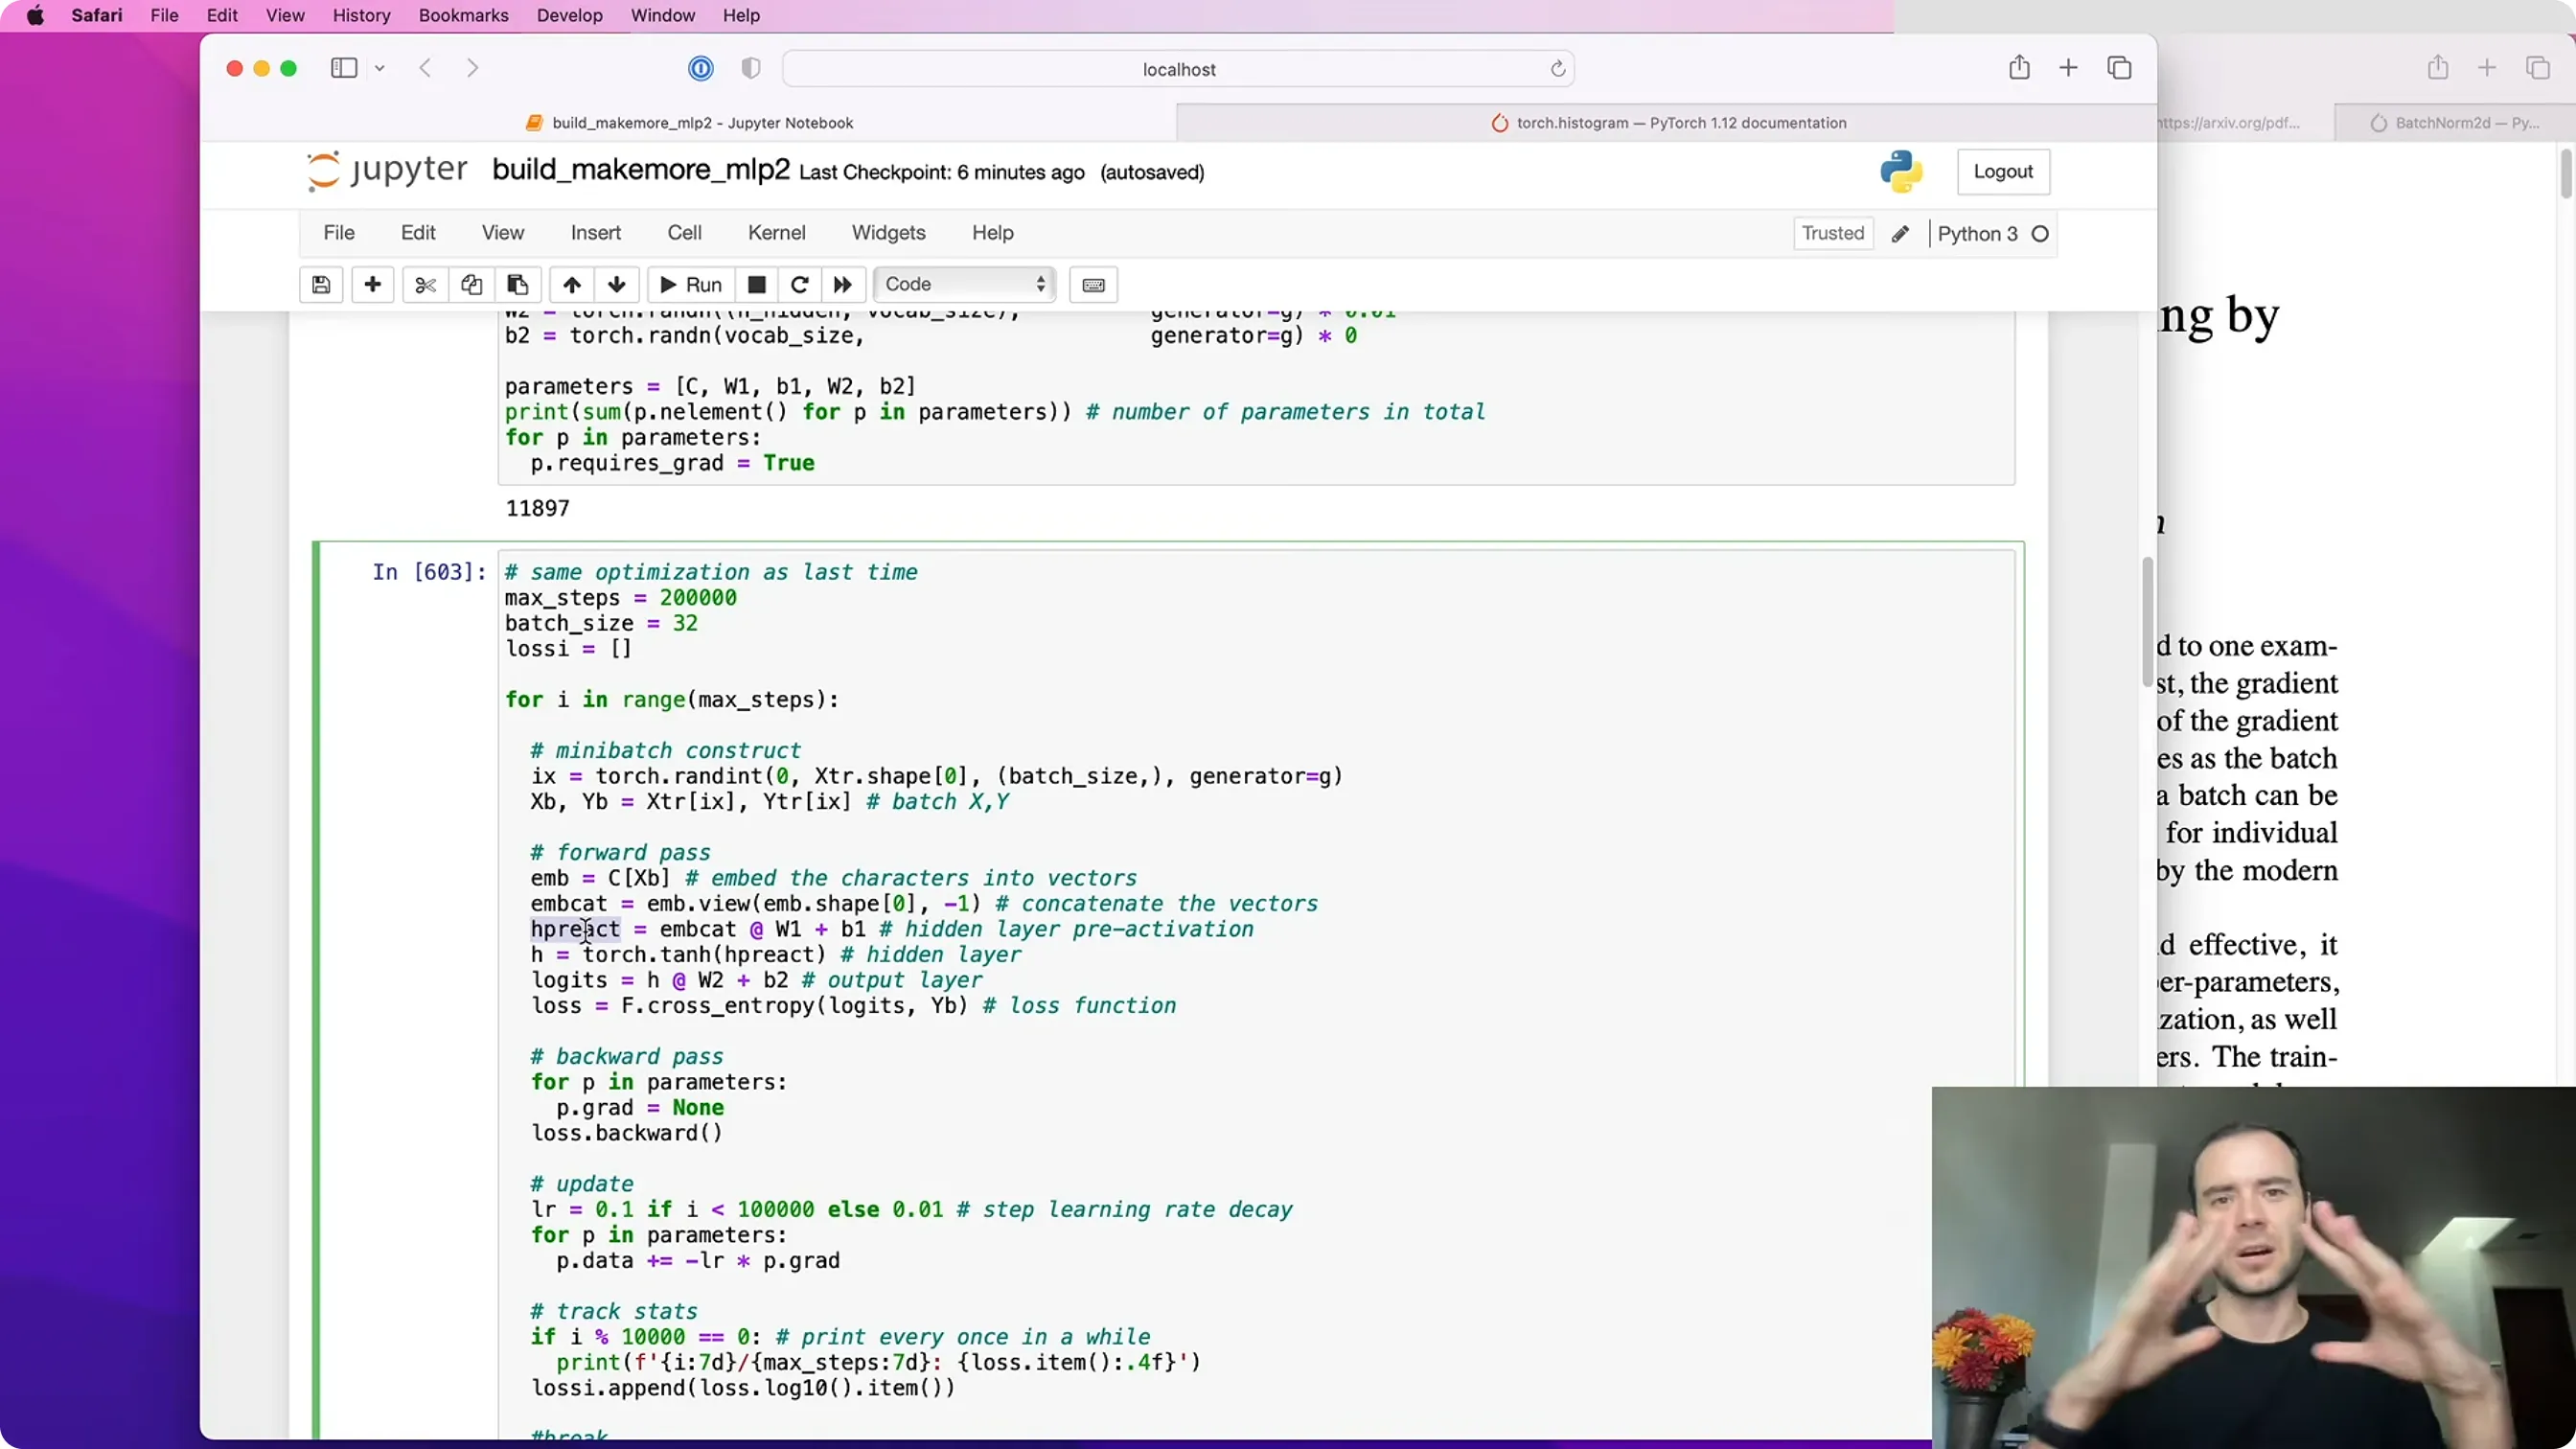The image size is (2576, 1449).
Task: Open Safari Develop menu in menu bar
Action: tap(570, 16)
